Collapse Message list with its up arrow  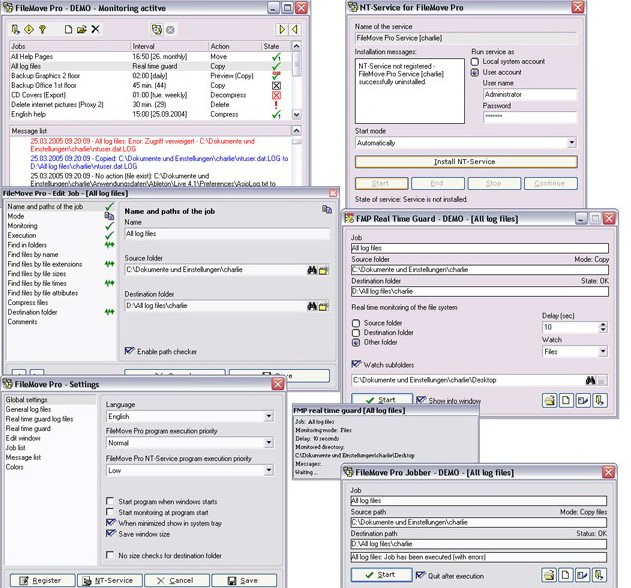[x=297, y=131]
